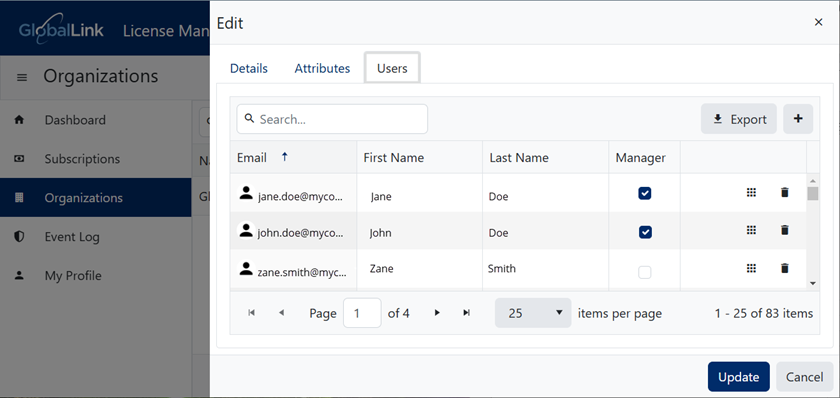Switch to the Details tab
Viewport: 840px width, 398px height.
(249, 69)
